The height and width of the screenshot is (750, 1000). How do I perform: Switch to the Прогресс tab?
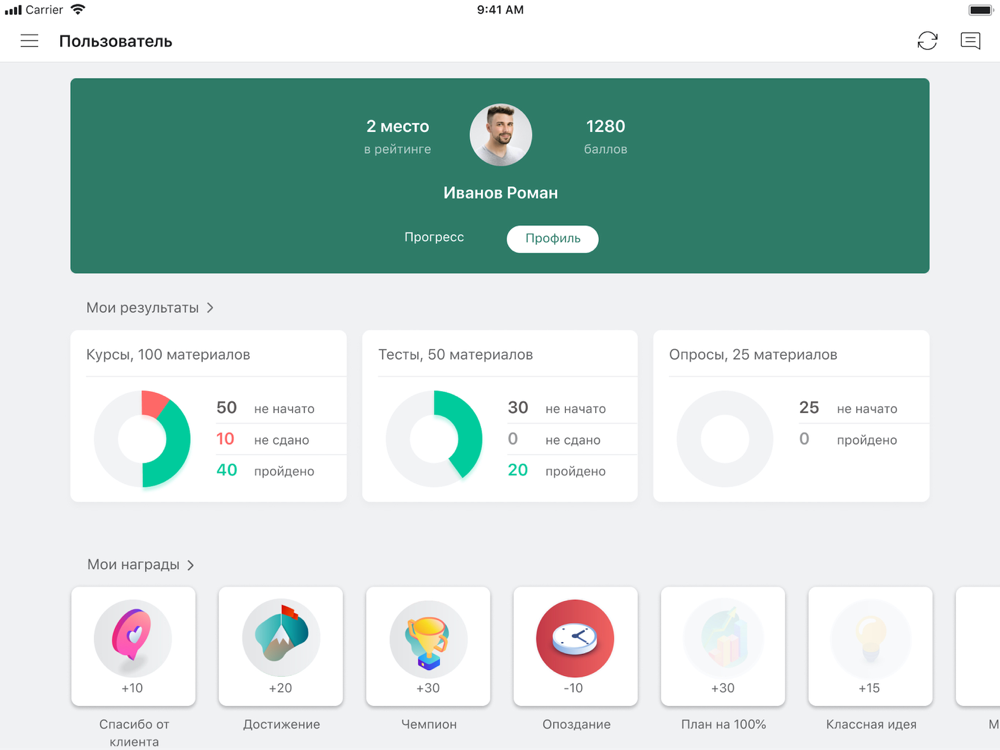coord(434,237)
